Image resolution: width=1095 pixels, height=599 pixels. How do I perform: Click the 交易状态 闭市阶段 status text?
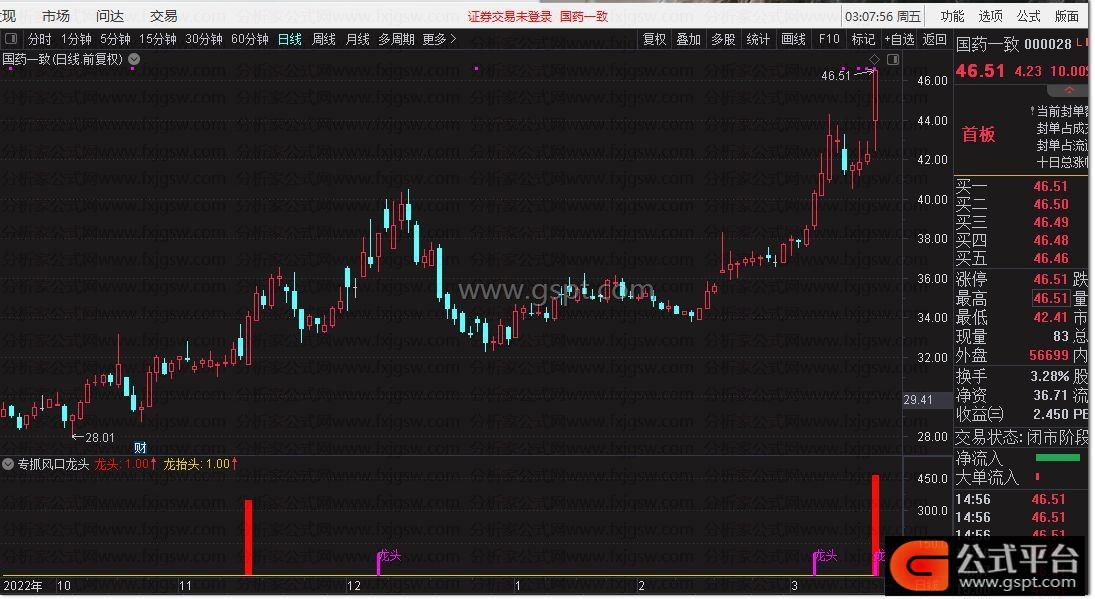(x=1021, y=438)
